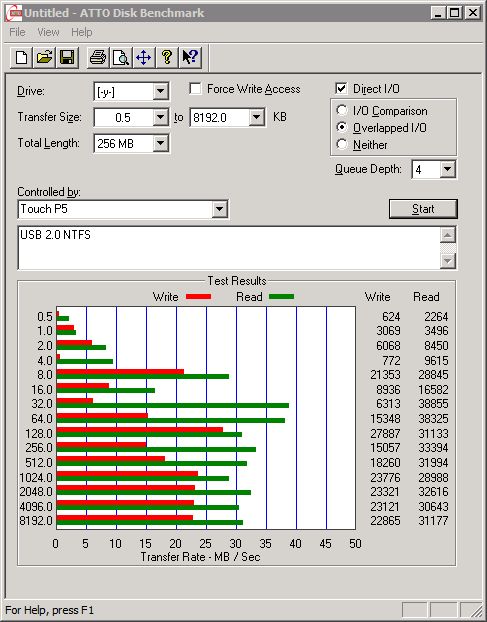Click the four-arrow move icon in toolbar
487x622 pixels.
(144, 58)
